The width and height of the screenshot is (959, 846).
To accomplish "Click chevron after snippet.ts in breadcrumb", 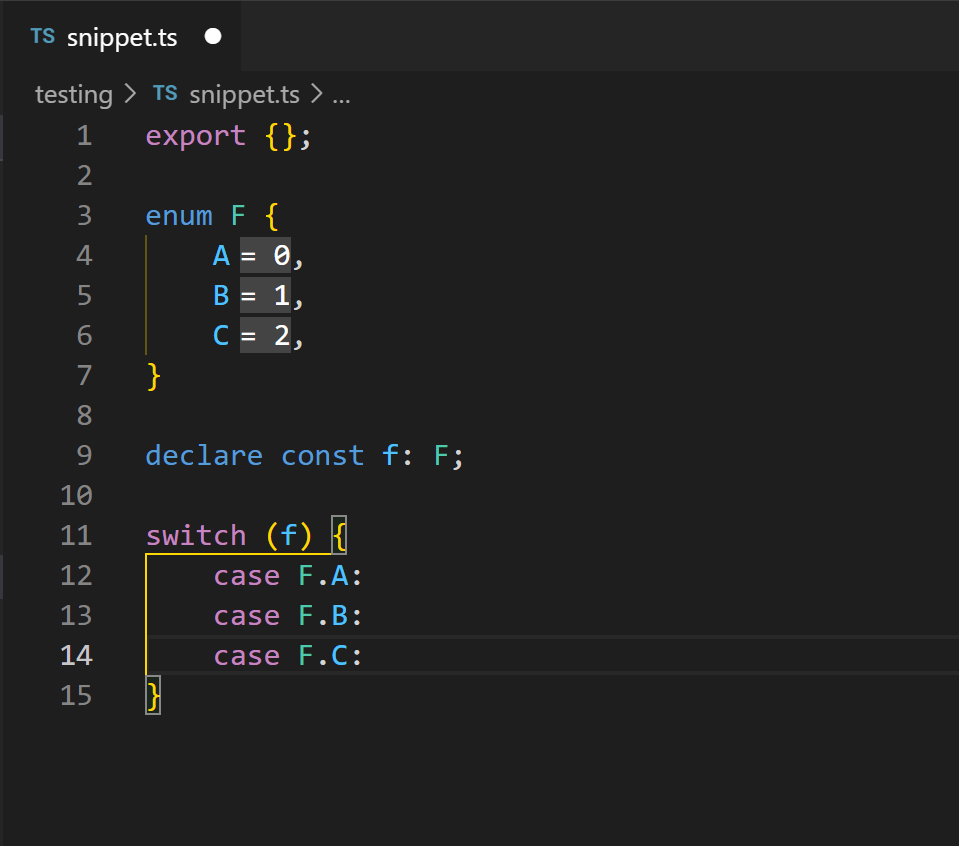I will coord(316,94).
